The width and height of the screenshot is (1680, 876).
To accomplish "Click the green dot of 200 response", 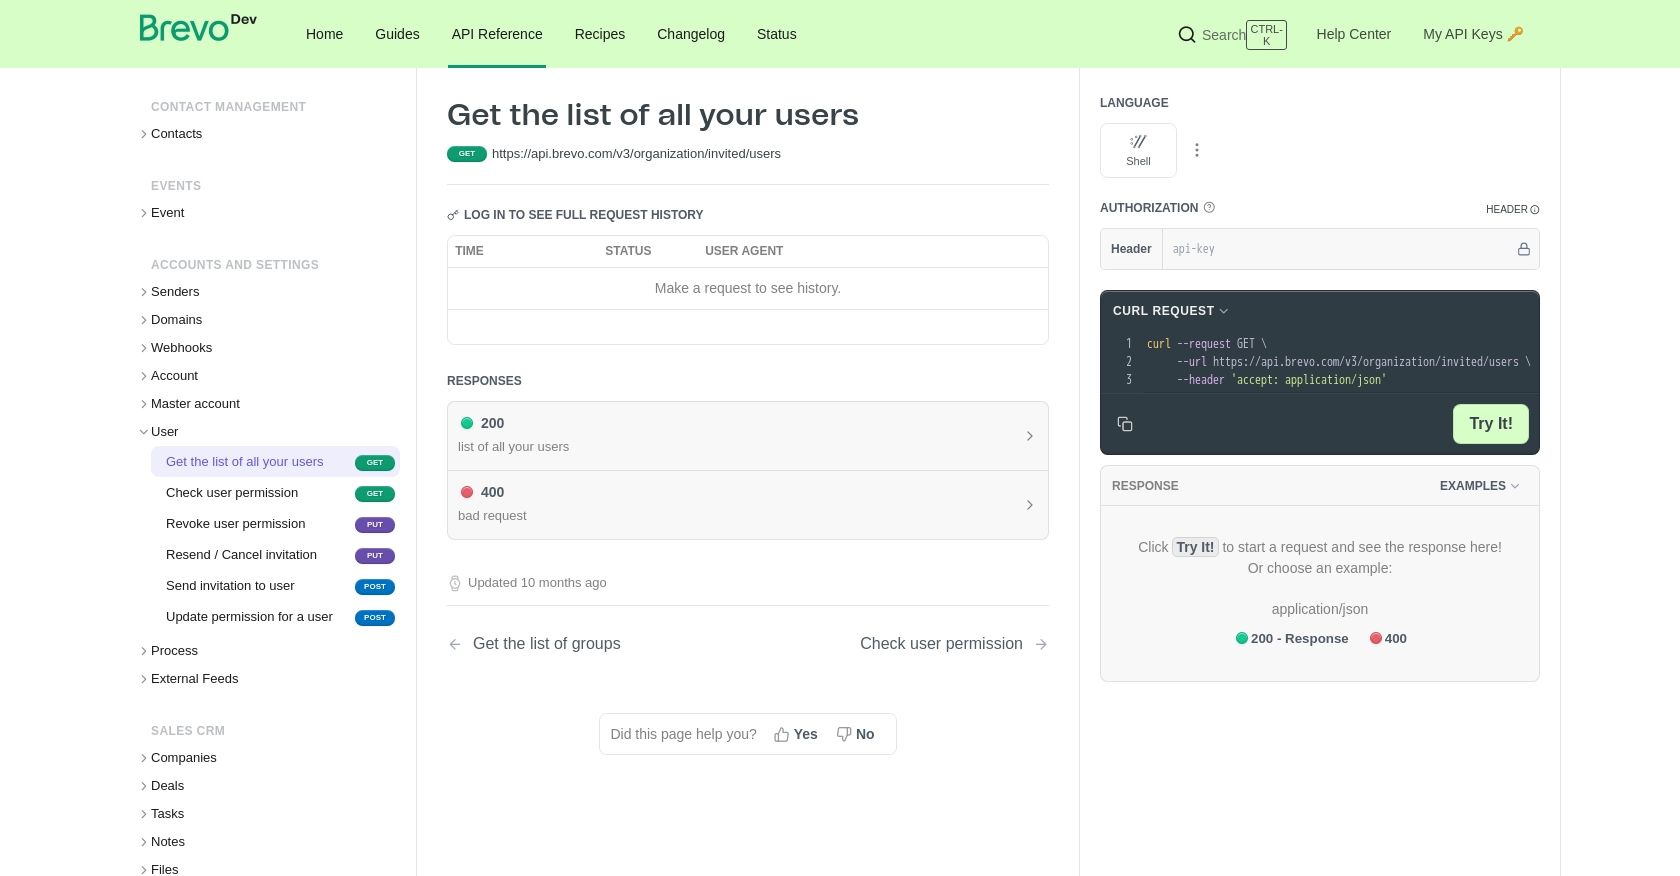I will point(467,423).
